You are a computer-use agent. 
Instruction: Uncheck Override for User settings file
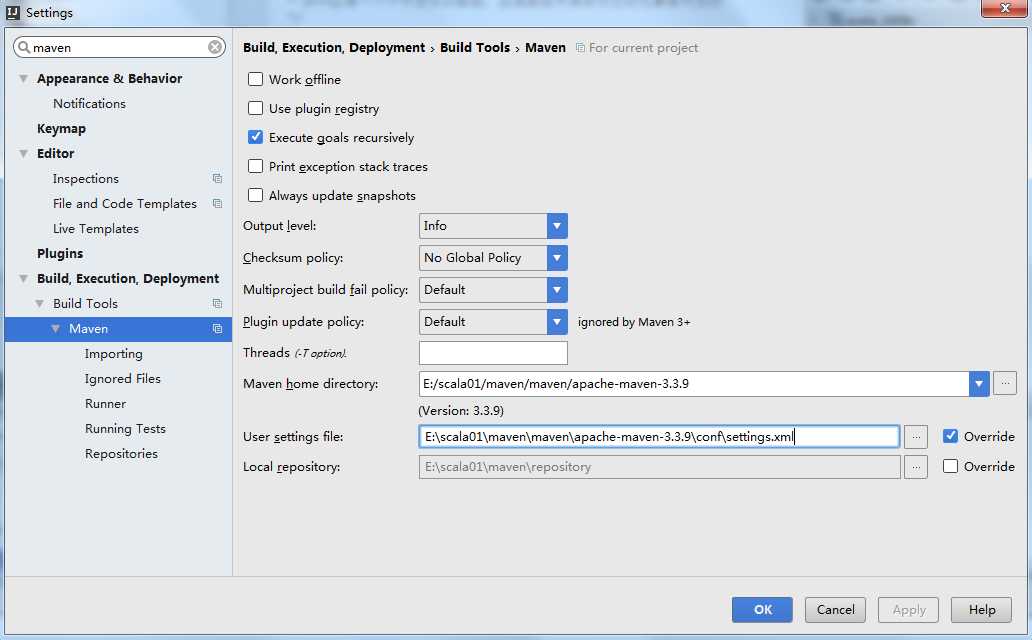coord(950,436)
